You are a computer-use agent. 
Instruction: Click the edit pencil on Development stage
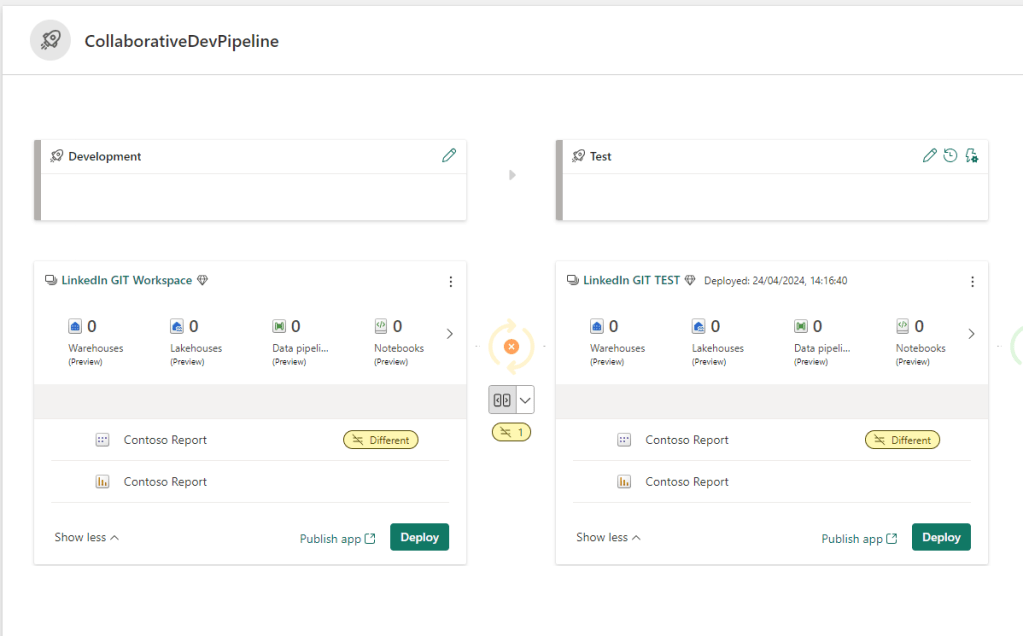coord(449,156)
